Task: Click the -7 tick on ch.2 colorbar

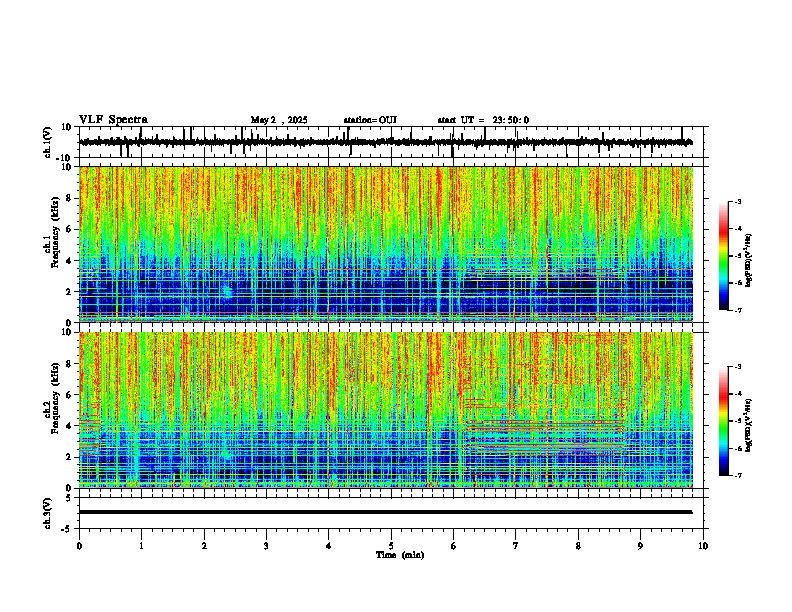Action: [x=738, y=476]
